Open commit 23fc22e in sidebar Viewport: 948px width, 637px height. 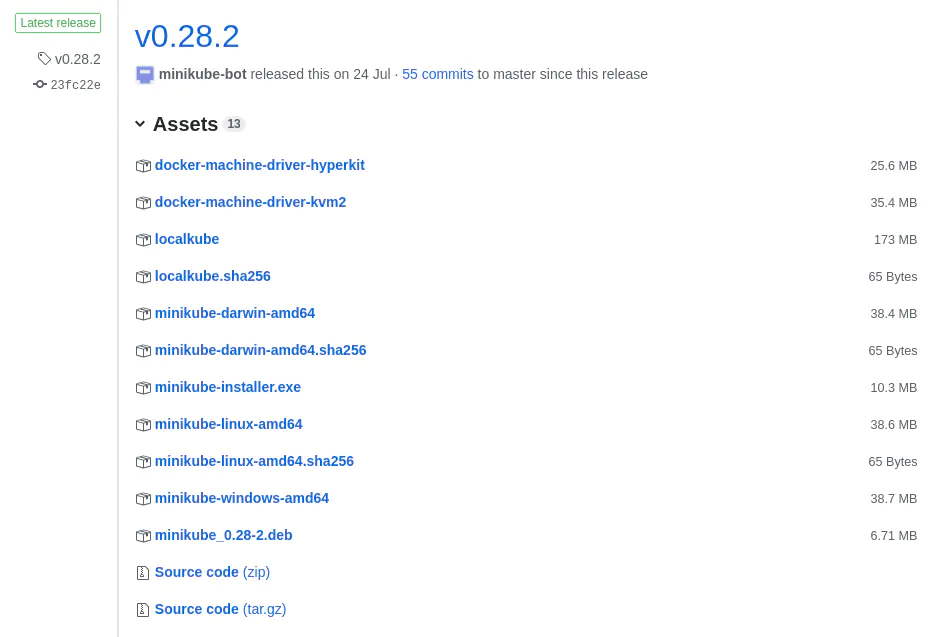click(75, 85)
